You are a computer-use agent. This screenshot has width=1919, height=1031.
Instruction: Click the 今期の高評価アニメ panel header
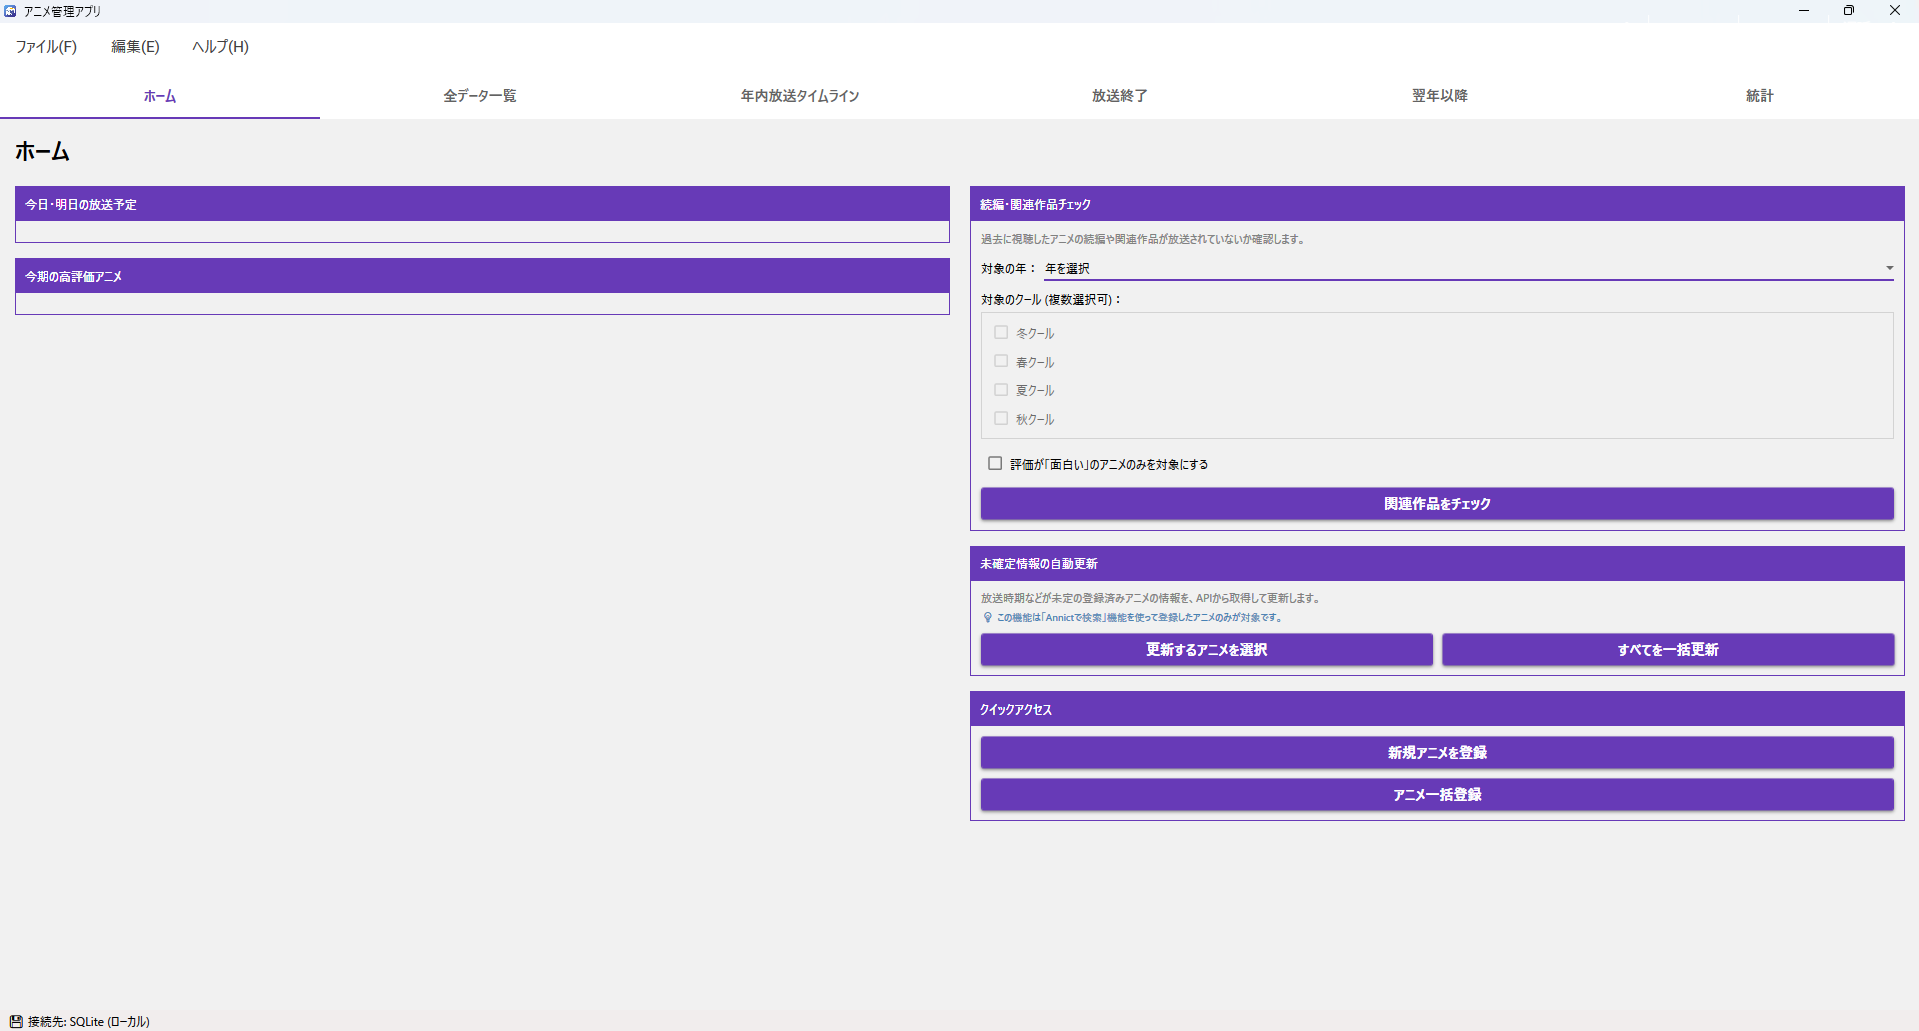click(482, 276)
